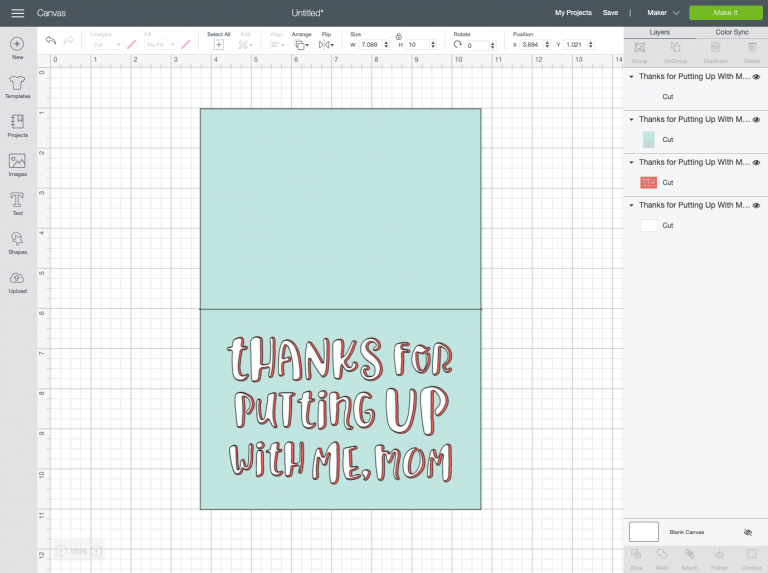Click the Linetype color swatch
Image resolution: width=768 pixels, height=573 pixels.
tap(131, 45)
